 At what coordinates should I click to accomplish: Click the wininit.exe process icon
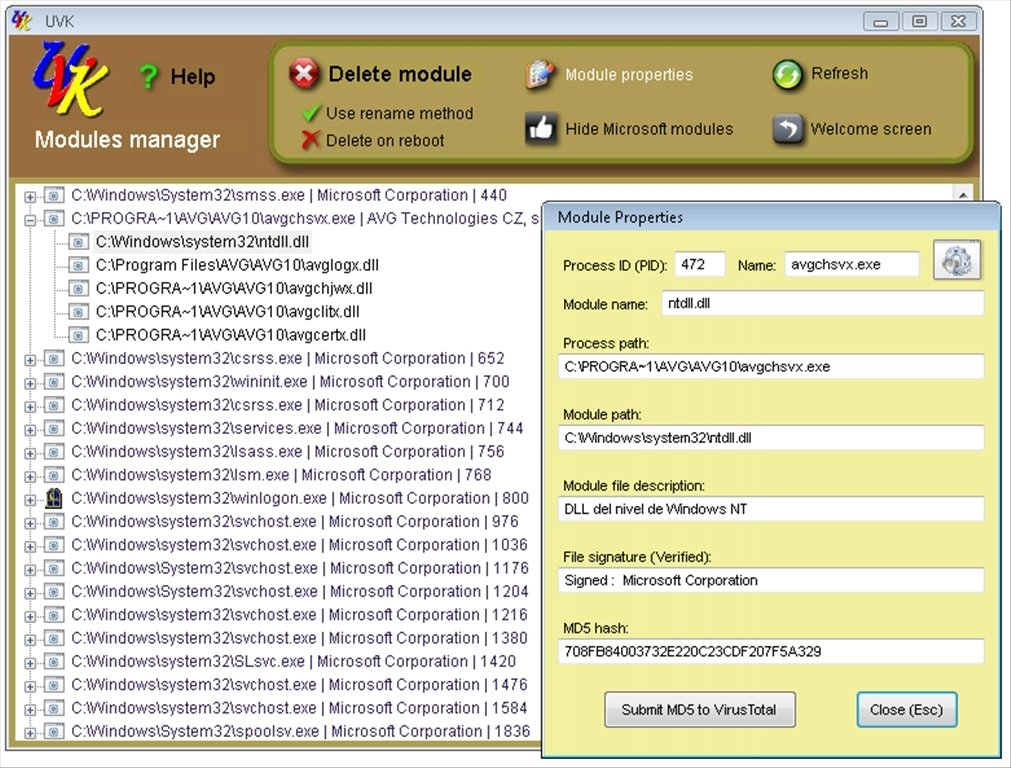click(54, 382)
